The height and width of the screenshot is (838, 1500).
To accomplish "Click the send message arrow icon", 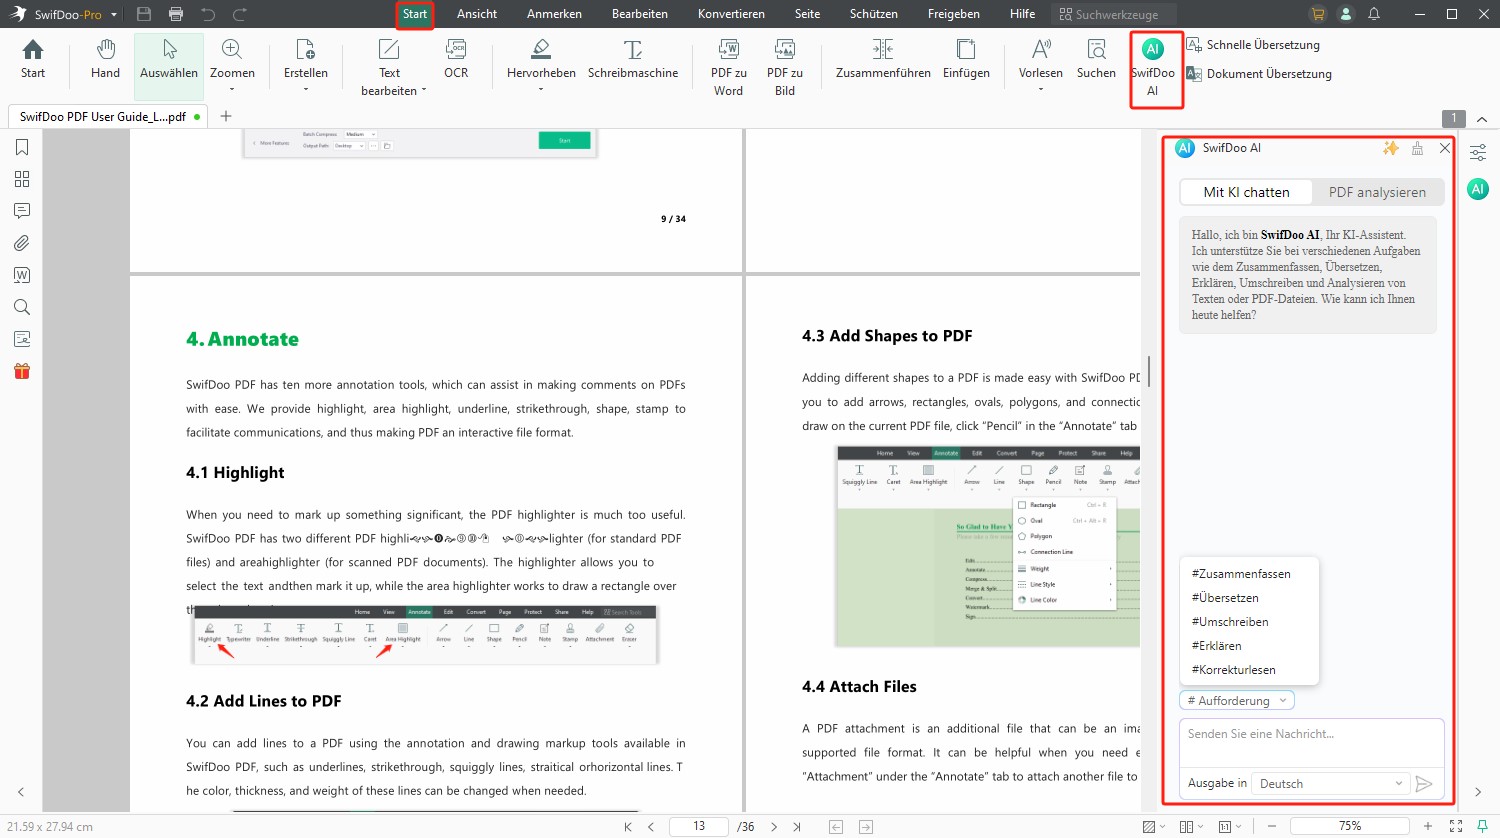I will (x=1425, y=784).
